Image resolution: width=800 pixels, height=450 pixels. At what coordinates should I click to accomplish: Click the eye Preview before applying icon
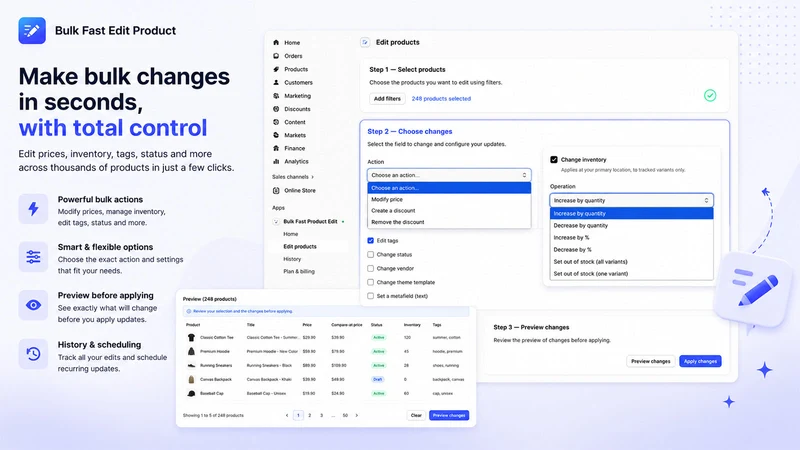click(x=33, y=305)
